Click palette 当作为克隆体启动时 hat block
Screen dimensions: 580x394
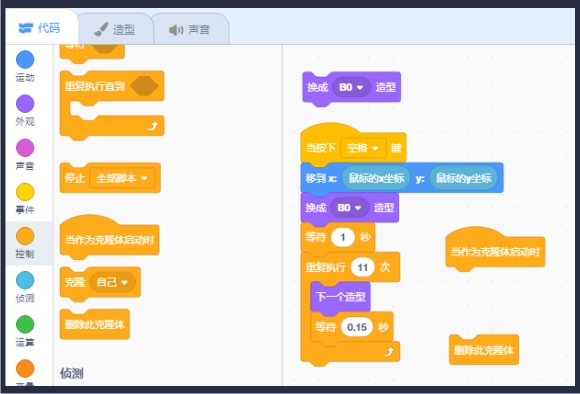click(109, 240)
